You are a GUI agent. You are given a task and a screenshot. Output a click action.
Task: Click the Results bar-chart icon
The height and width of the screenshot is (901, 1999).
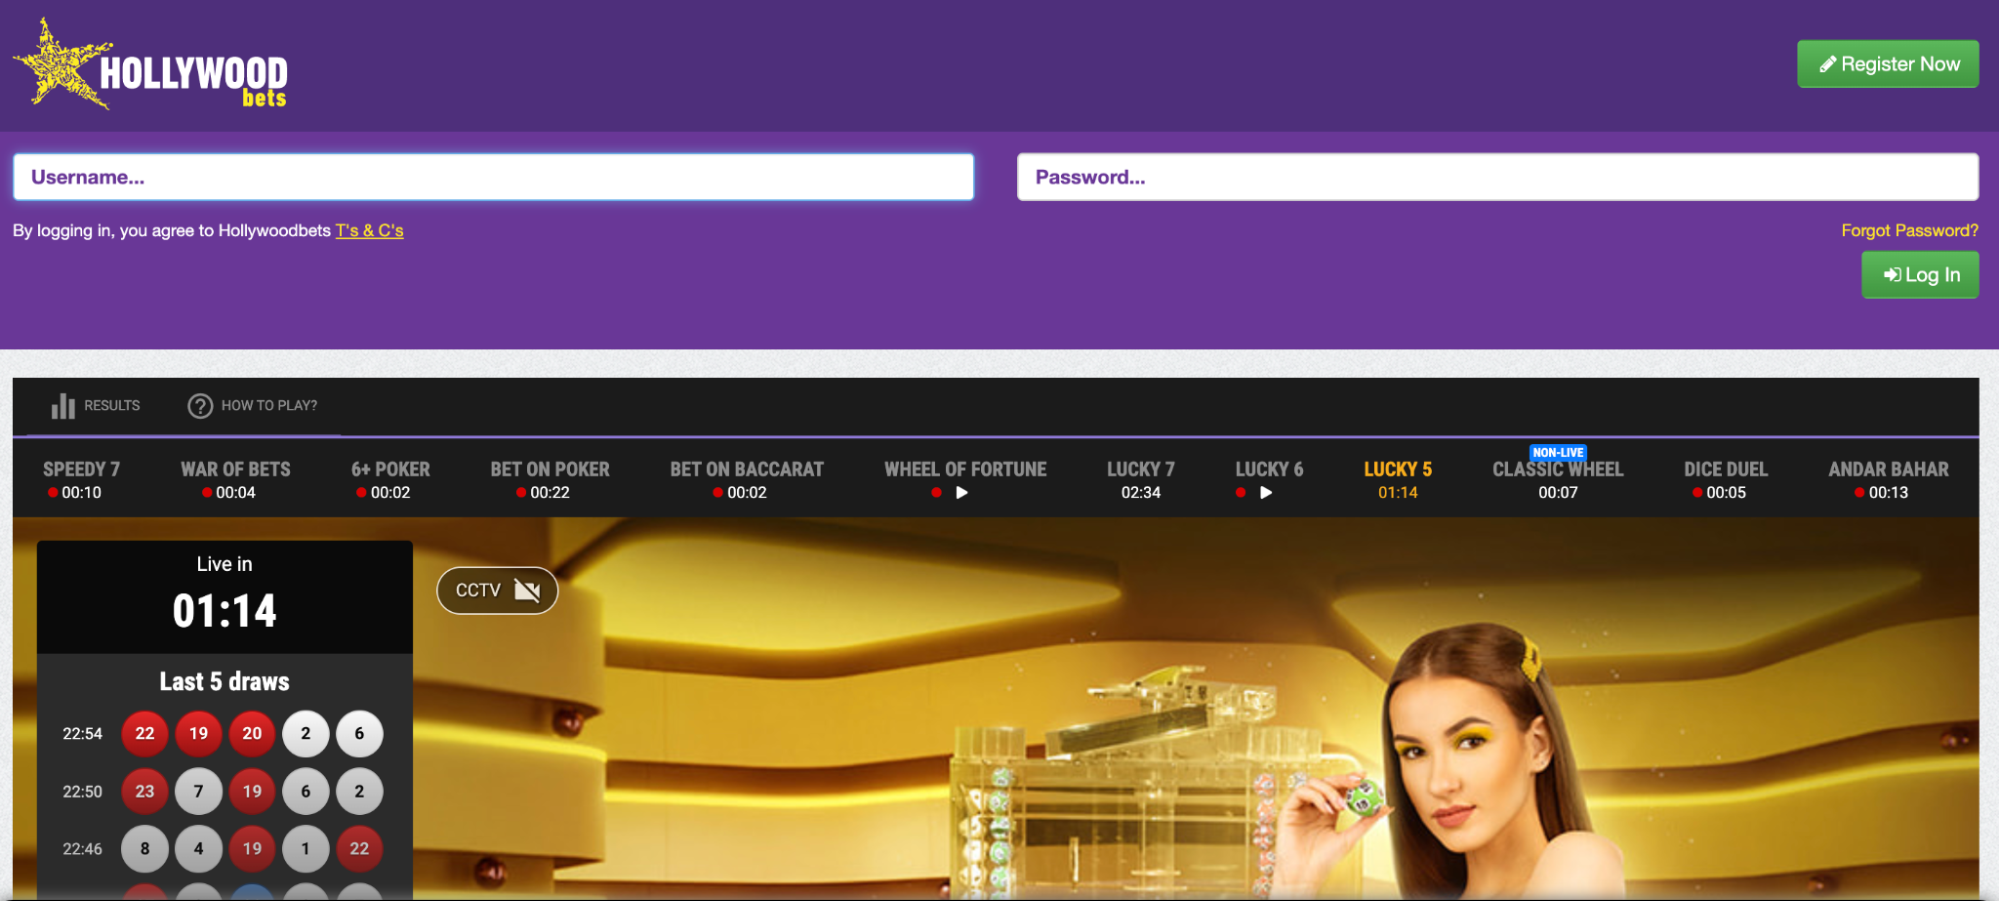coord(62,406)
